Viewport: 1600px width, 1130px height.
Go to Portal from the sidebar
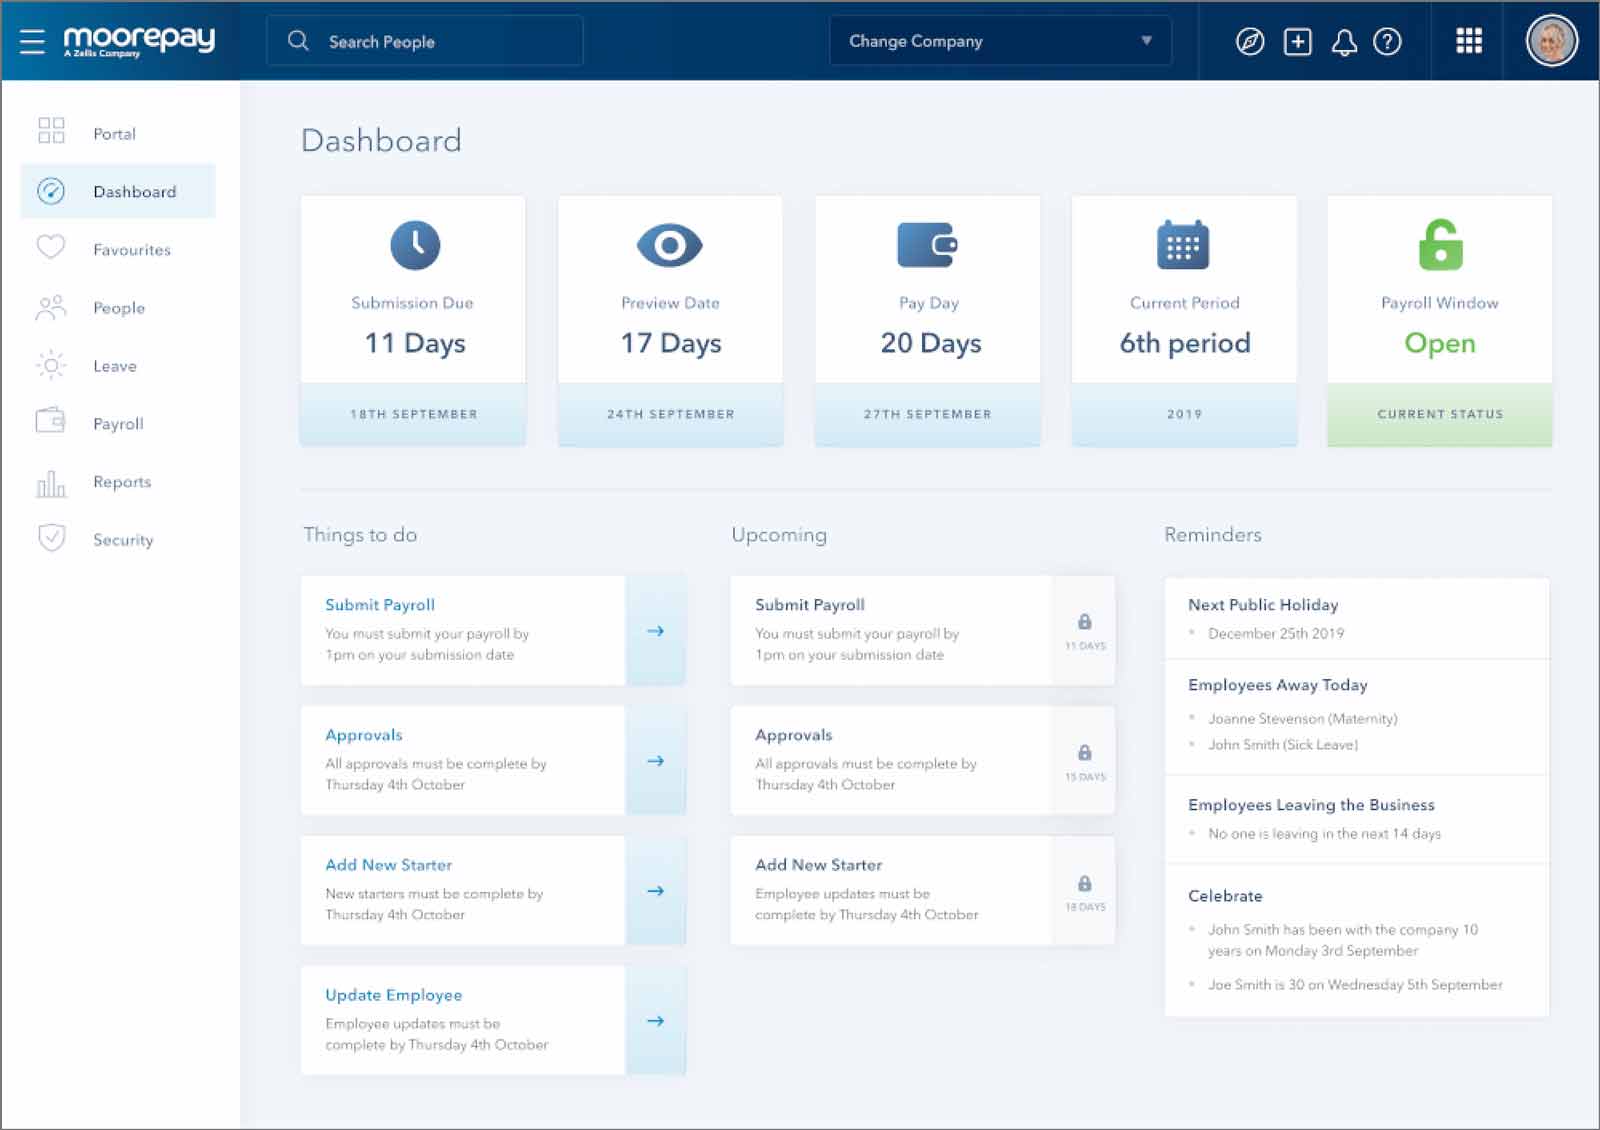(x=115, y=133)
